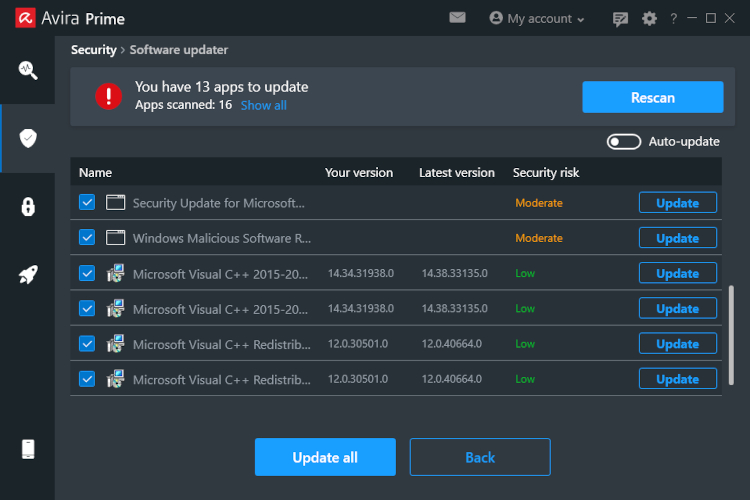750x500 pixels.
Task: Open the Status scan sidebar icon
Action: tap(28, 70)
